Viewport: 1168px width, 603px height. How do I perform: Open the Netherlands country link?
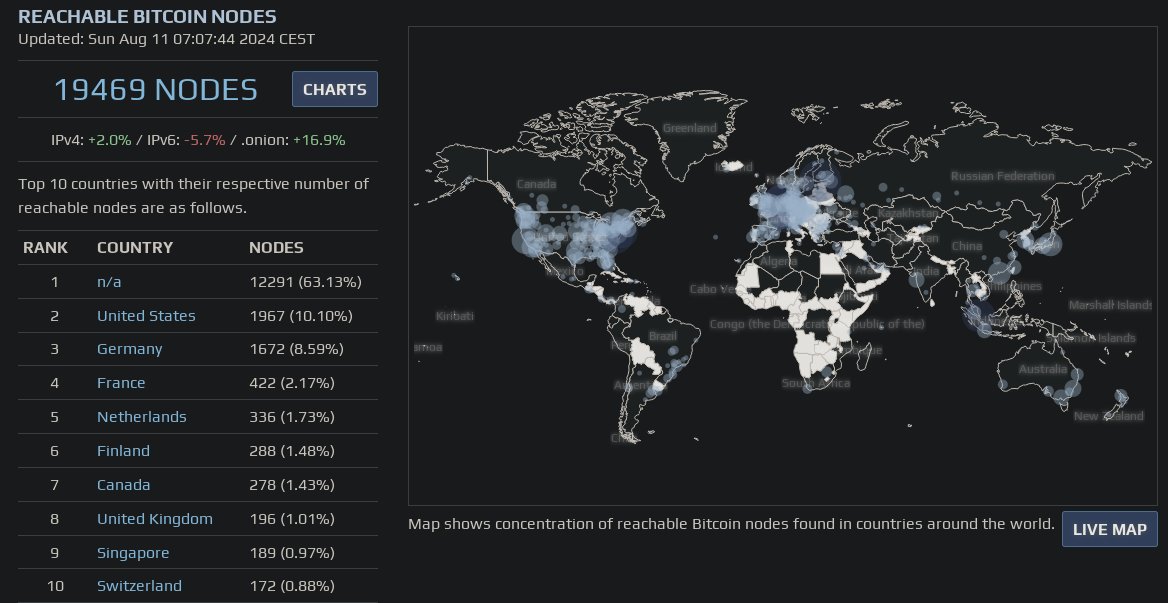(x=142, y=417)
